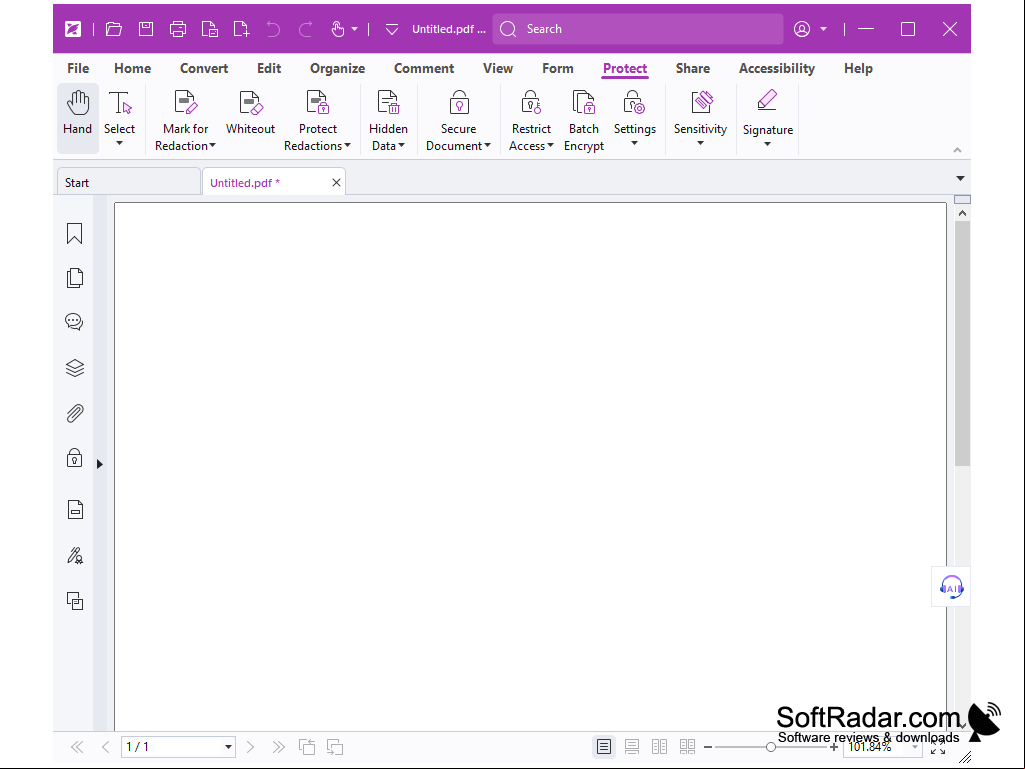This screenshot has height=769, width=1025.
Task: Enable facing pages view mode
Action: (660, 747)
